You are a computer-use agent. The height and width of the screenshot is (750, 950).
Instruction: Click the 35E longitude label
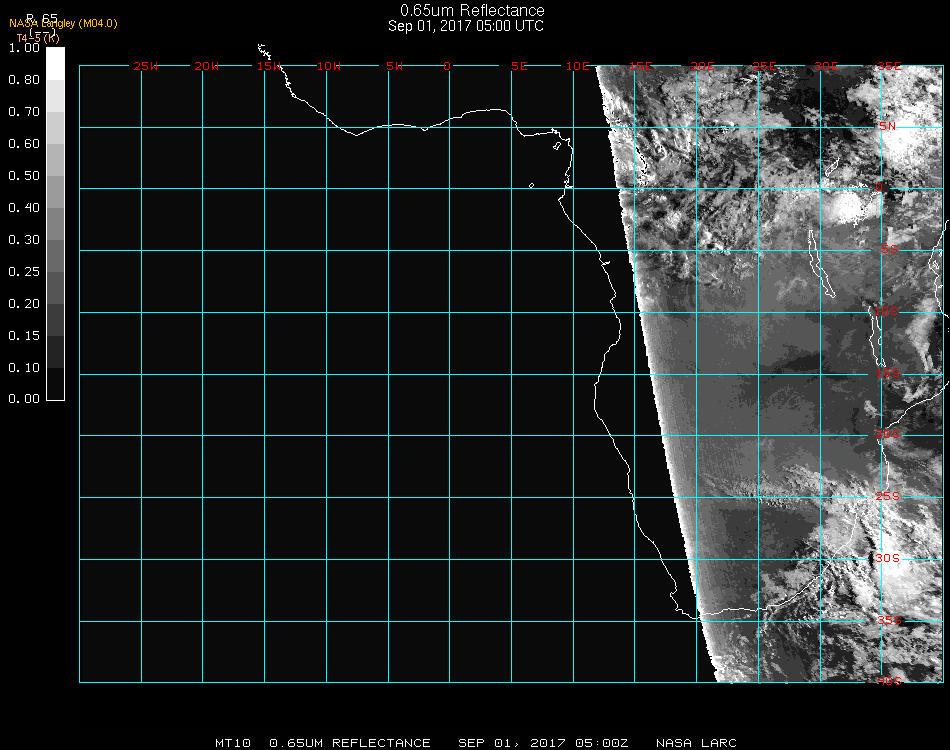[889, 66]
